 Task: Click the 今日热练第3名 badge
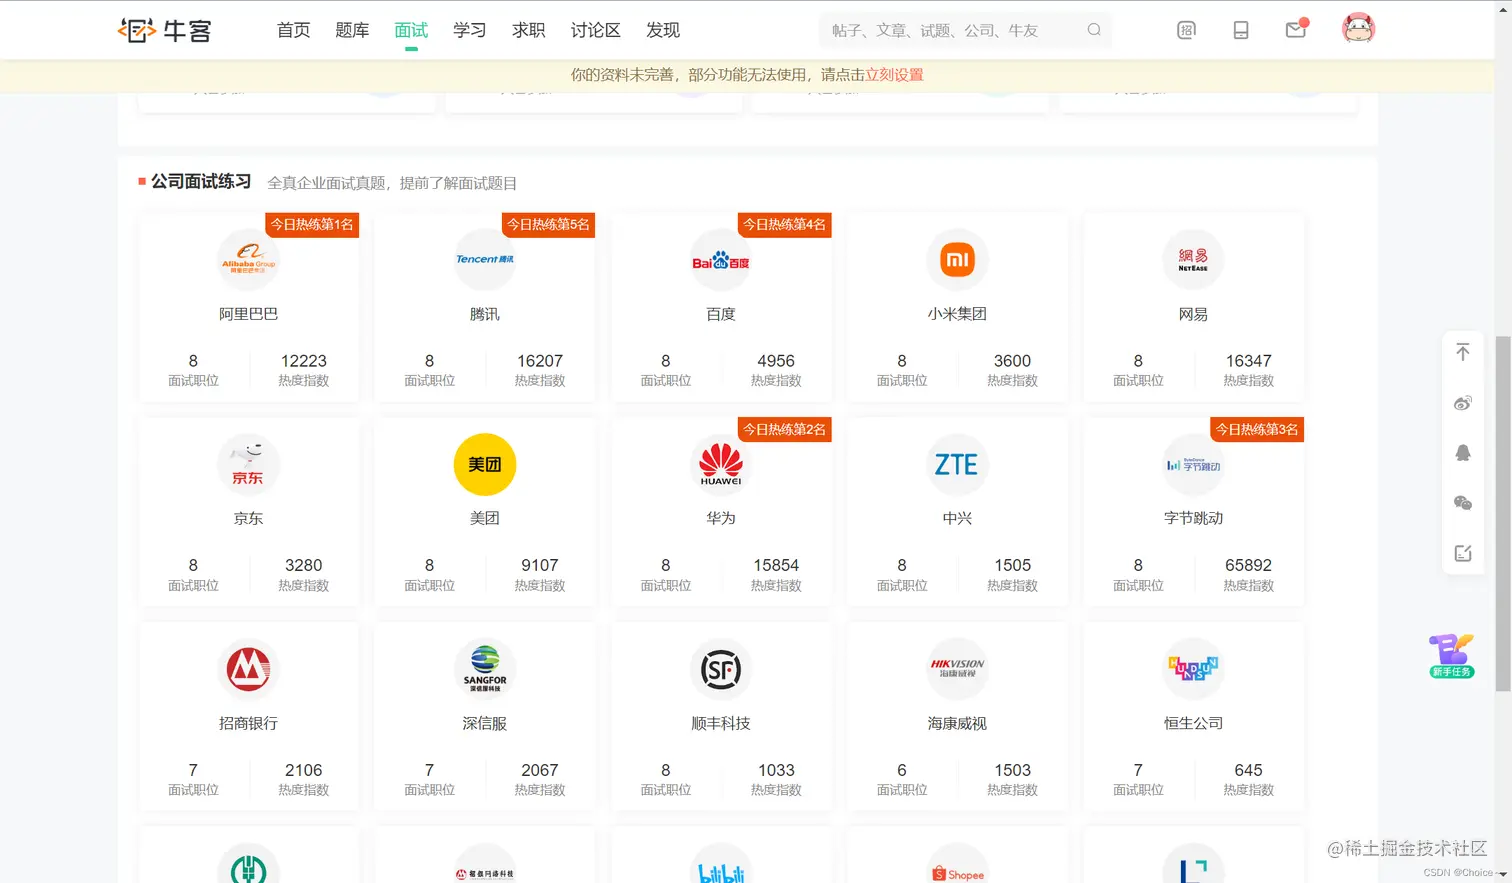pyautogui.click(x=1257, y=430)
